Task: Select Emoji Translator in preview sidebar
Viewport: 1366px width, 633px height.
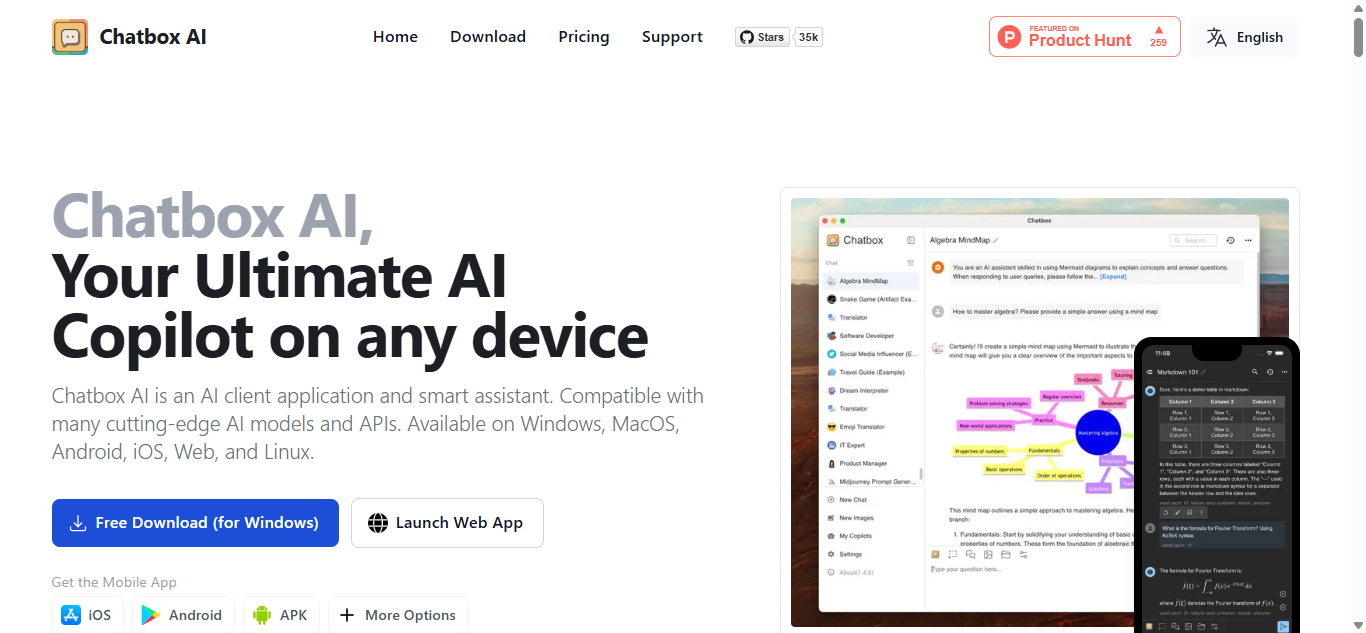Action: (871, 427)
